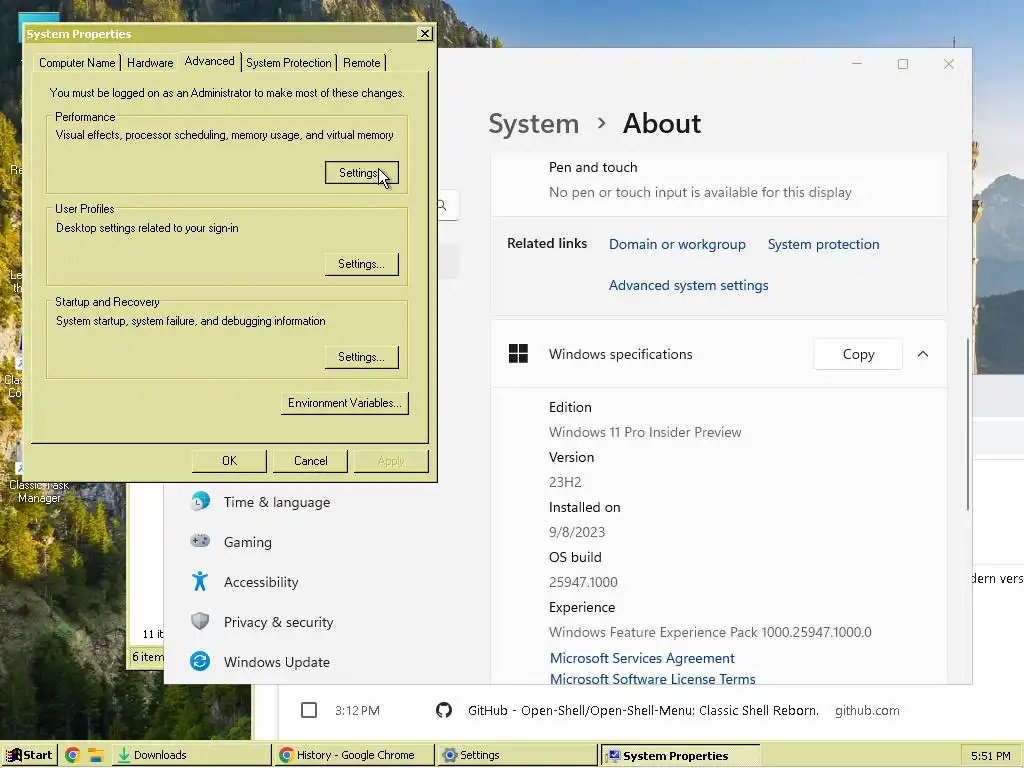Open Performance Settings button
1024x768 pixels.
(x=362, y=173)
